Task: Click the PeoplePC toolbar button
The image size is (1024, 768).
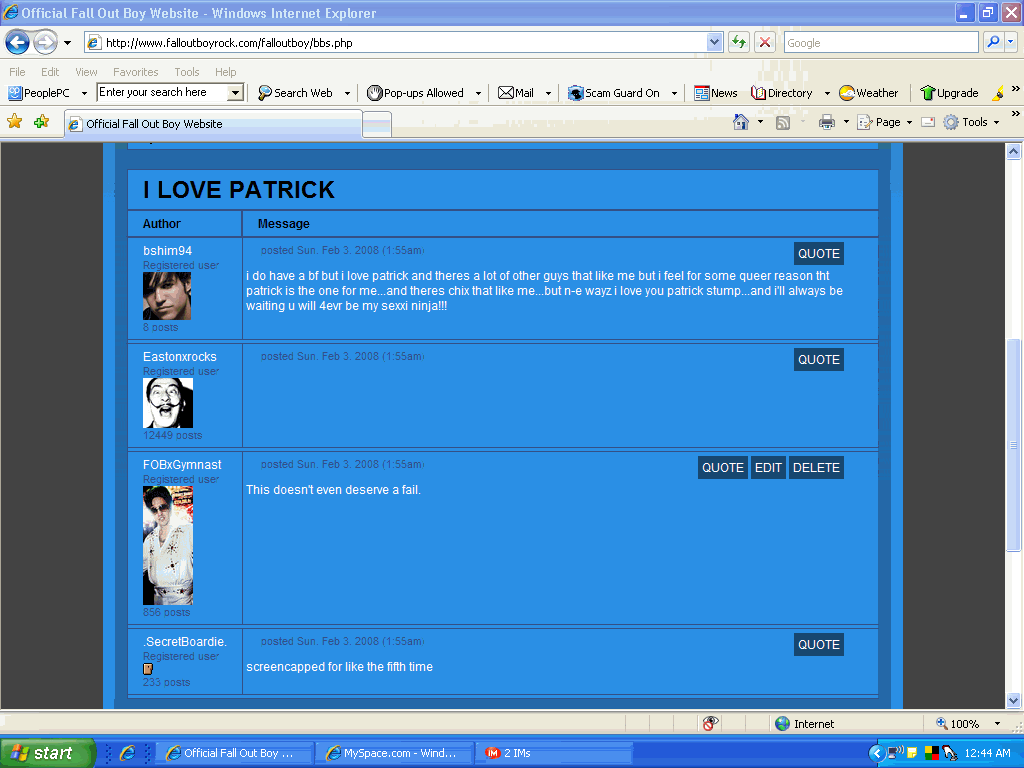Action: point(39,93)
